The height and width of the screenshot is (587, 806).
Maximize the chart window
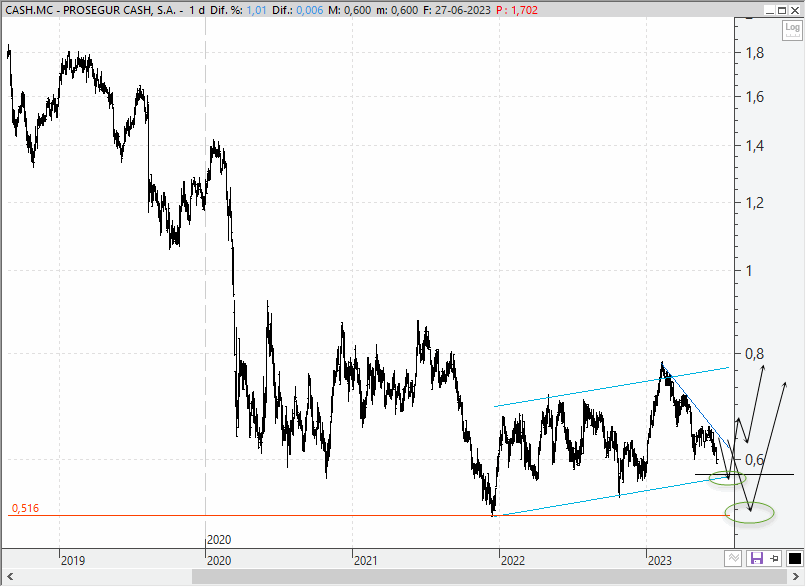(x=781, y=10)
